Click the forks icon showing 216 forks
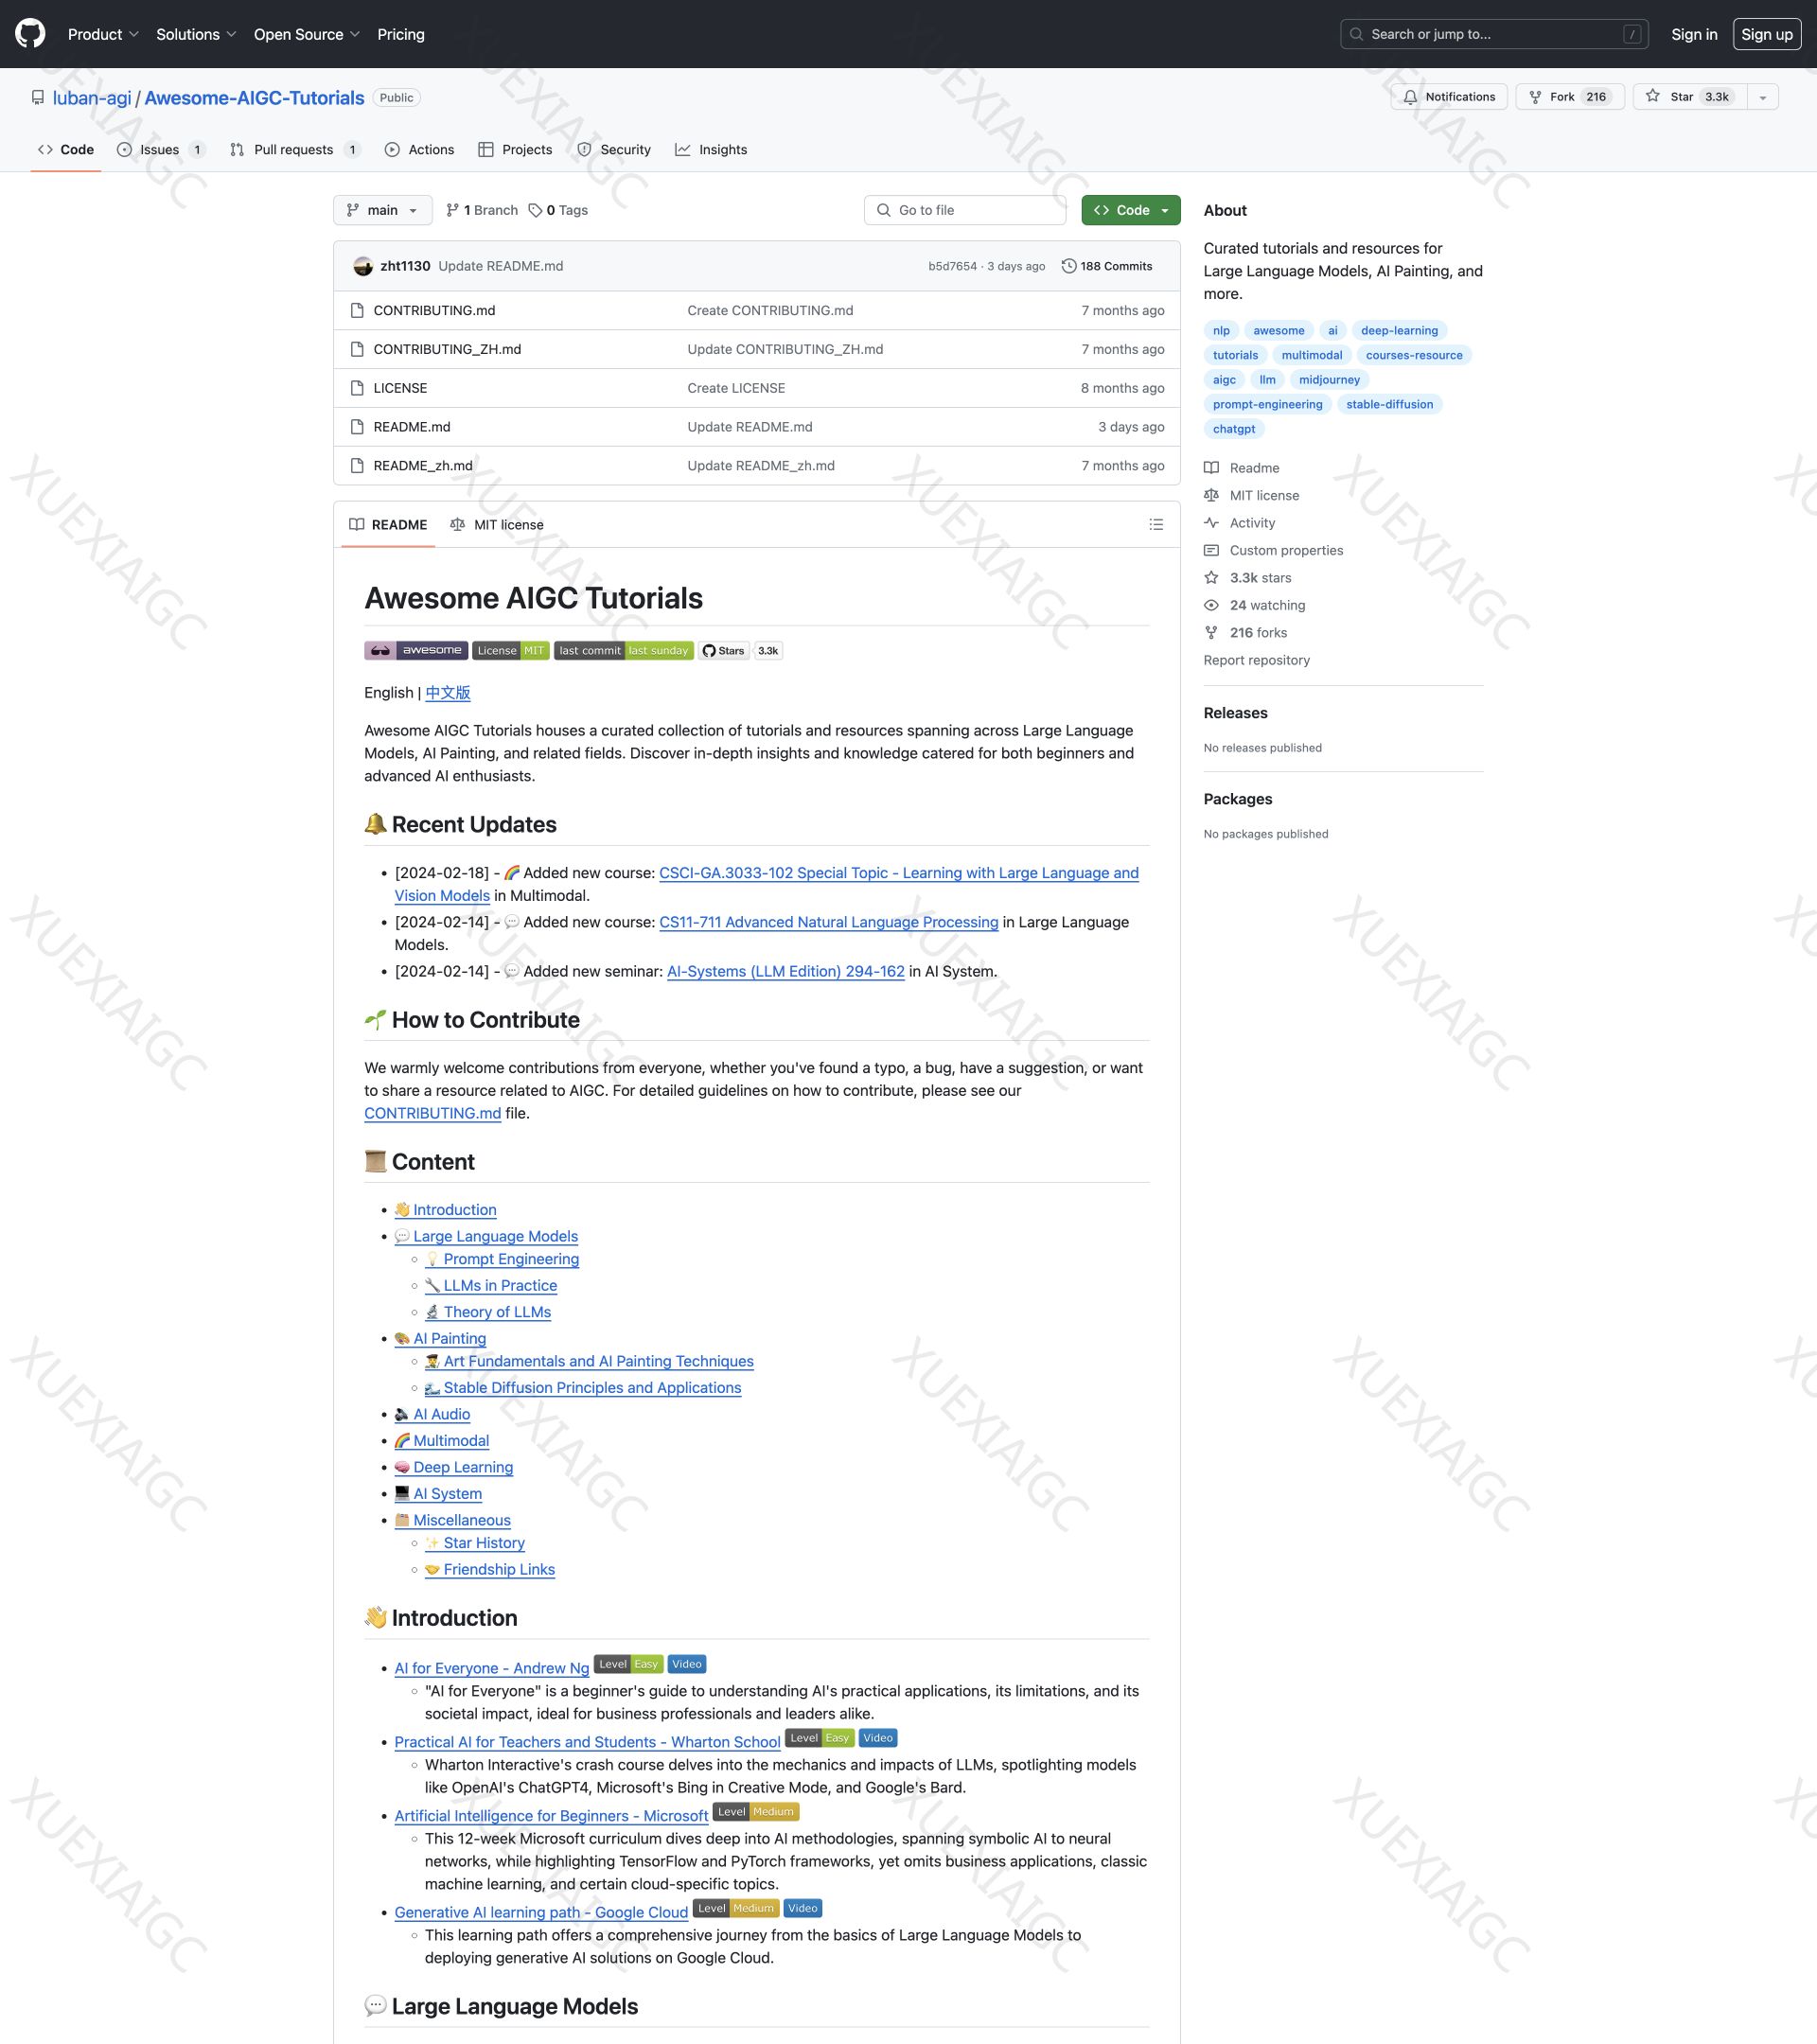The width and height of the screenshot is (1817, 2044). tap(1212, 632)
